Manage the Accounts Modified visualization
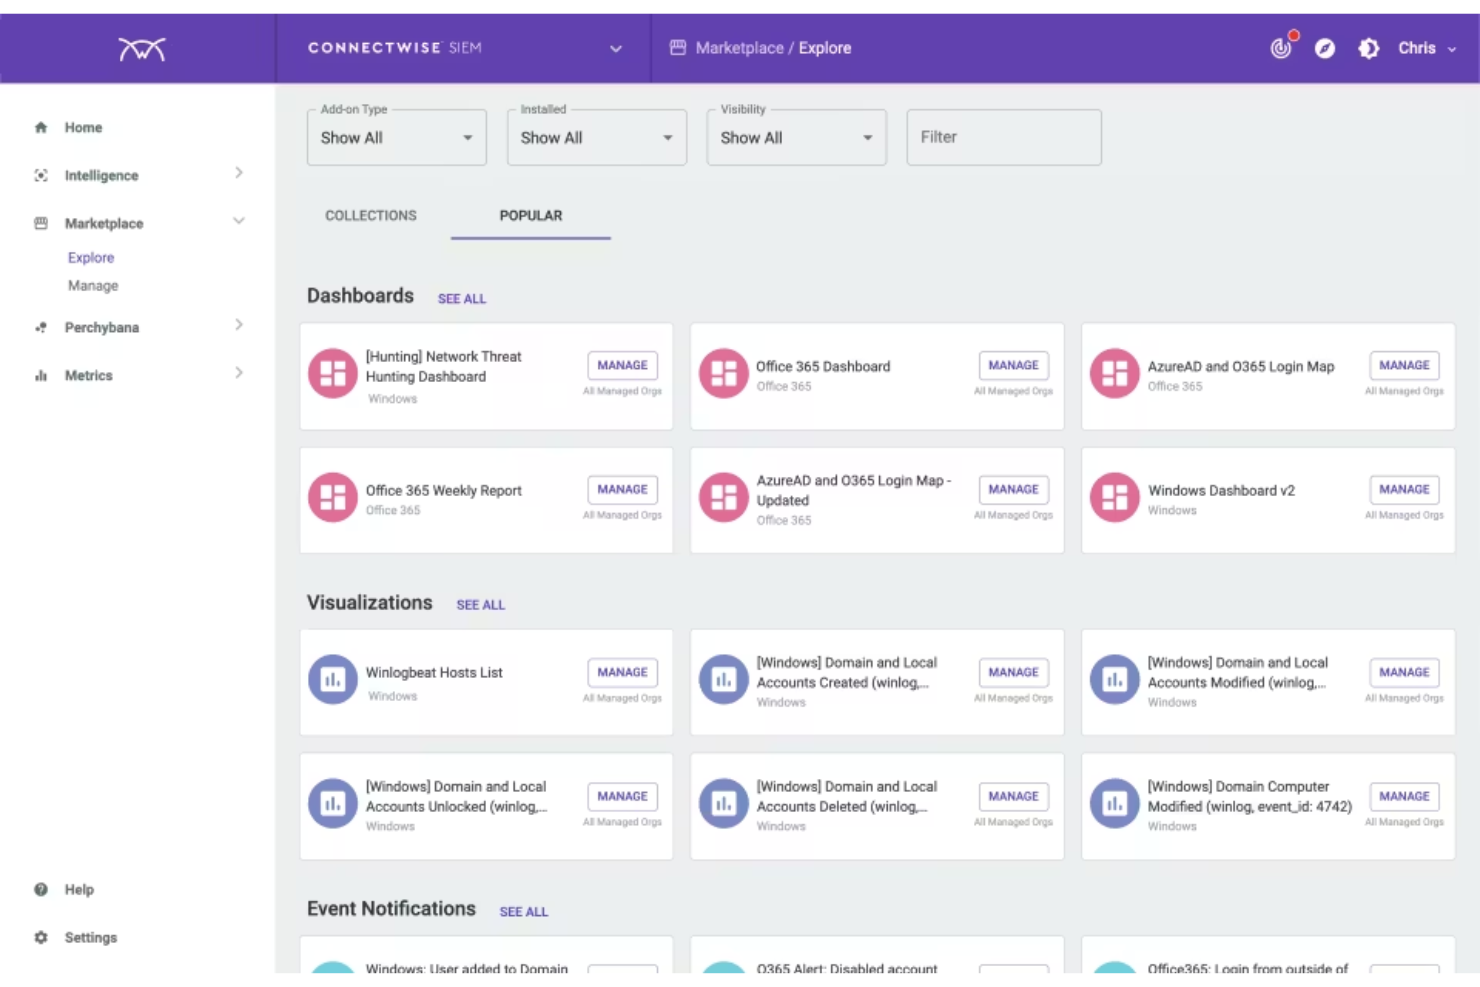Image resolution: width=1480 pixels, height=987 pixels. 1405,672
